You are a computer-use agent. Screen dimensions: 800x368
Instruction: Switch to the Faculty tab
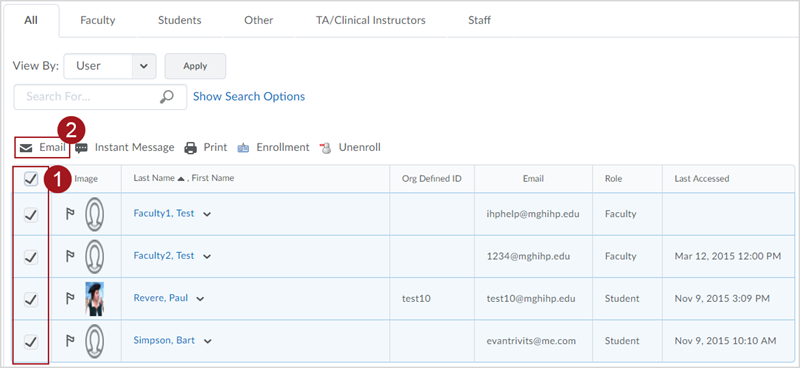97,20
